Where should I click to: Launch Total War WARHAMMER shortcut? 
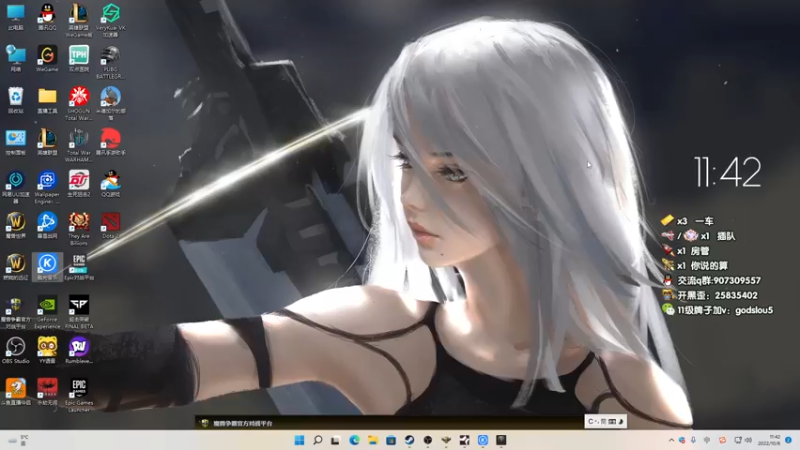(x=79, y=145)
